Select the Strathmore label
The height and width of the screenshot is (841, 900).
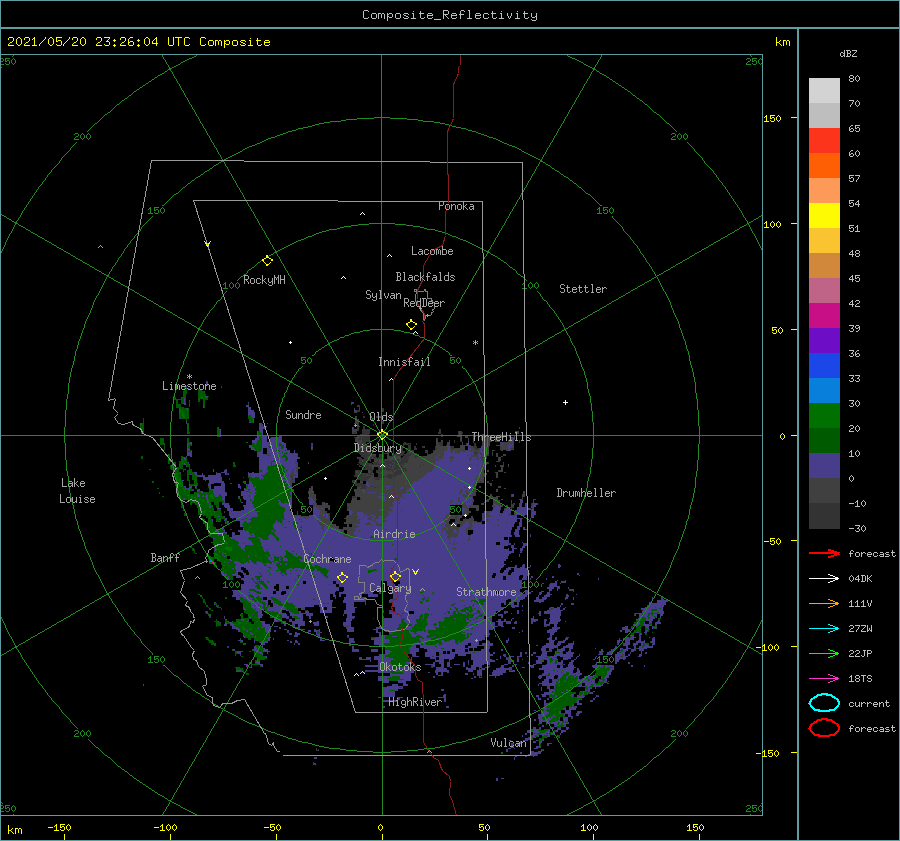click(486, 592)
